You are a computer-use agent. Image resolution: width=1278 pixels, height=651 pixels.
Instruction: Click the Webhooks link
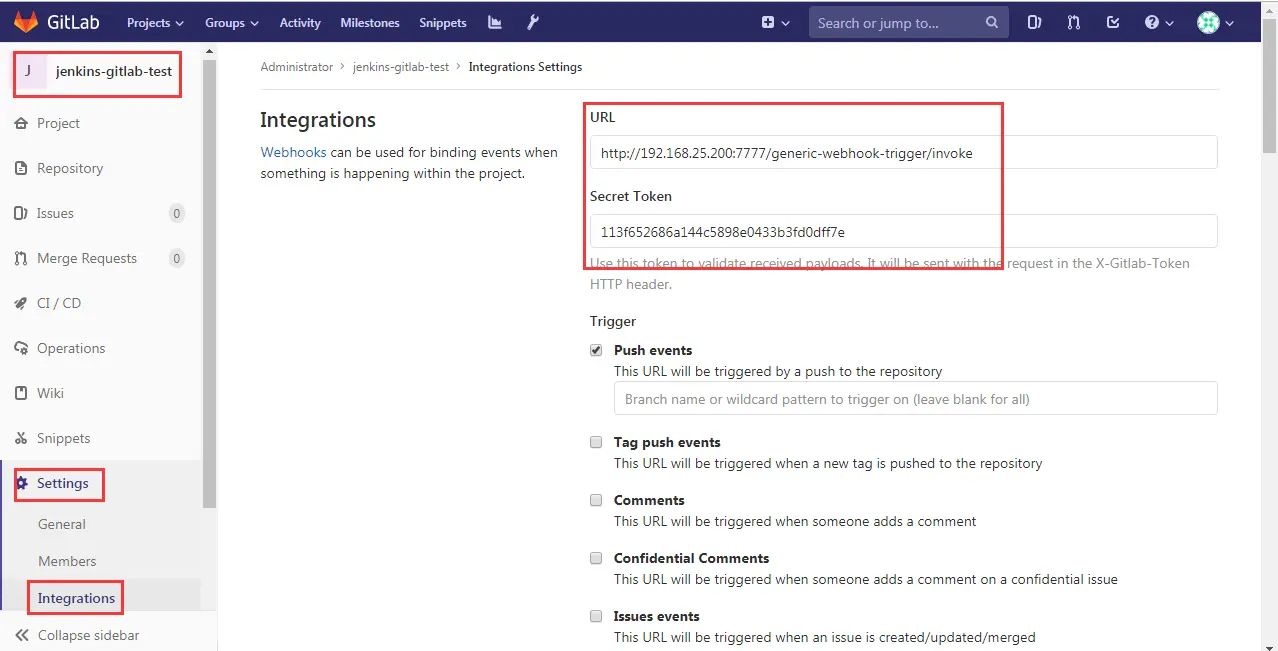point(293,152)
